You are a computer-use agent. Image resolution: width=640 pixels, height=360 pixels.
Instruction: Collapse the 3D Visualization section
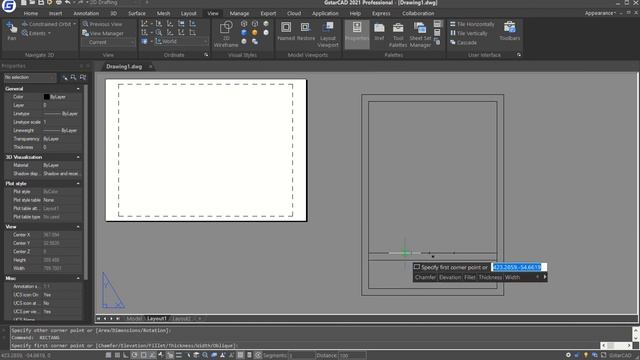pyautogui.click(x=78, y=157)
